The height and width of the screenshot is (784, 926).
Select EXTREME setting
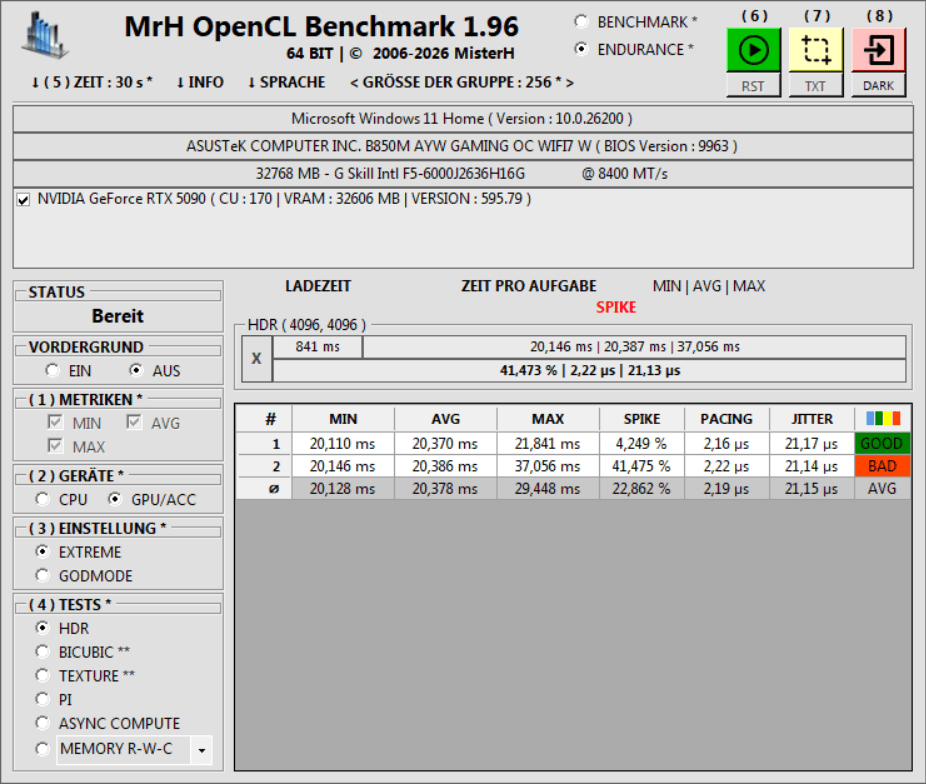(42, 551)
